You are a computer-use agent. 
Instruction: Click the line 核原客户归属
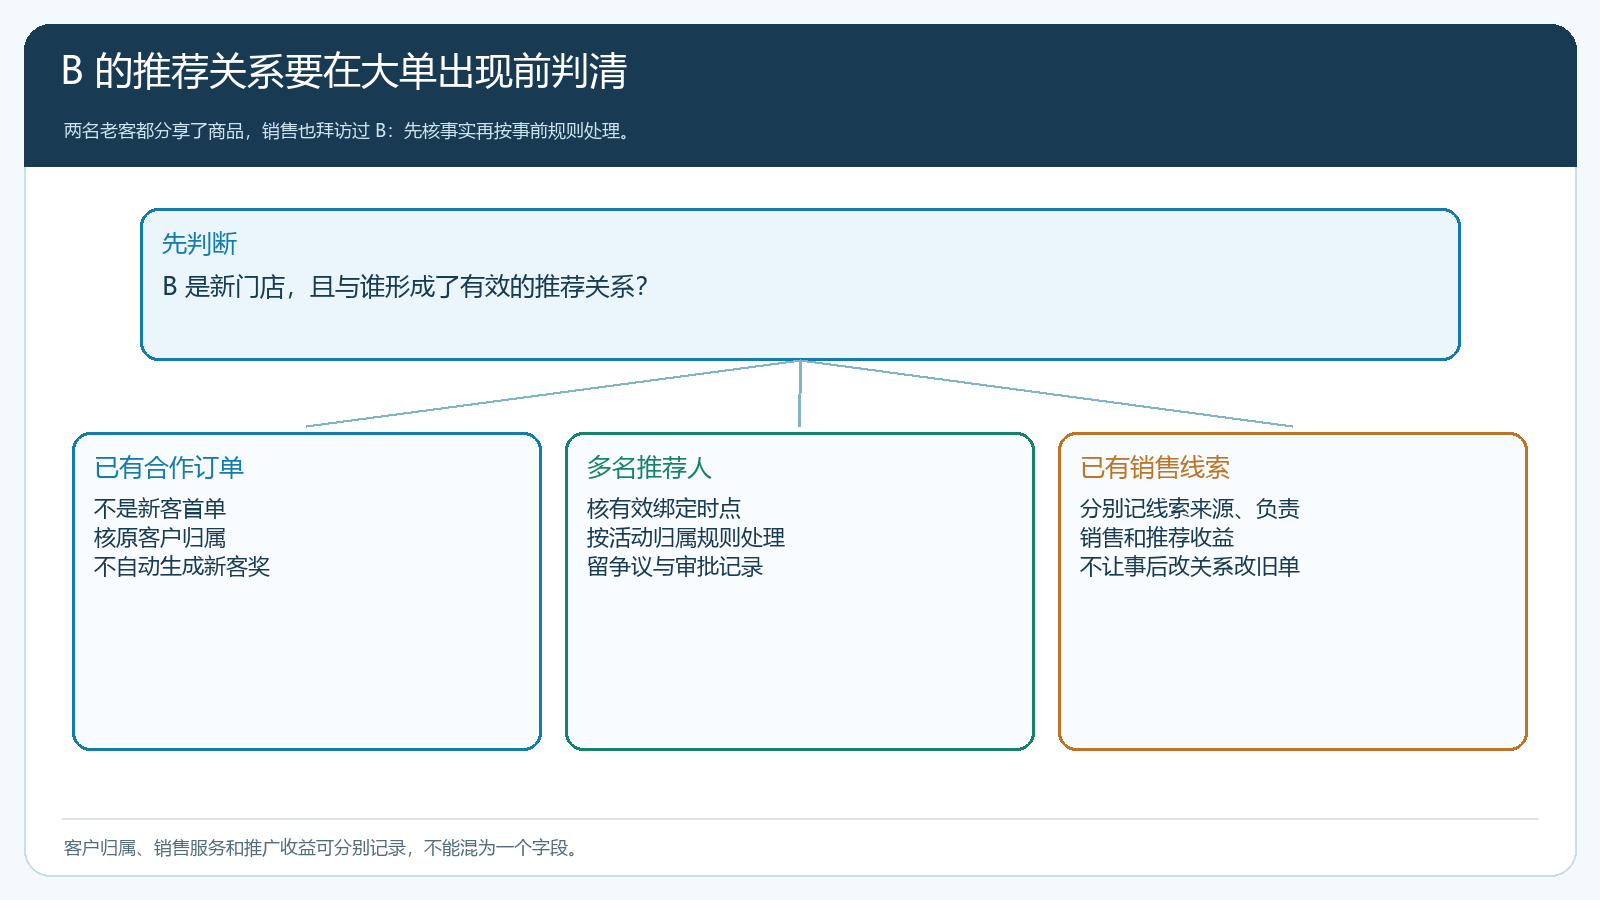[x=160, y=537]
